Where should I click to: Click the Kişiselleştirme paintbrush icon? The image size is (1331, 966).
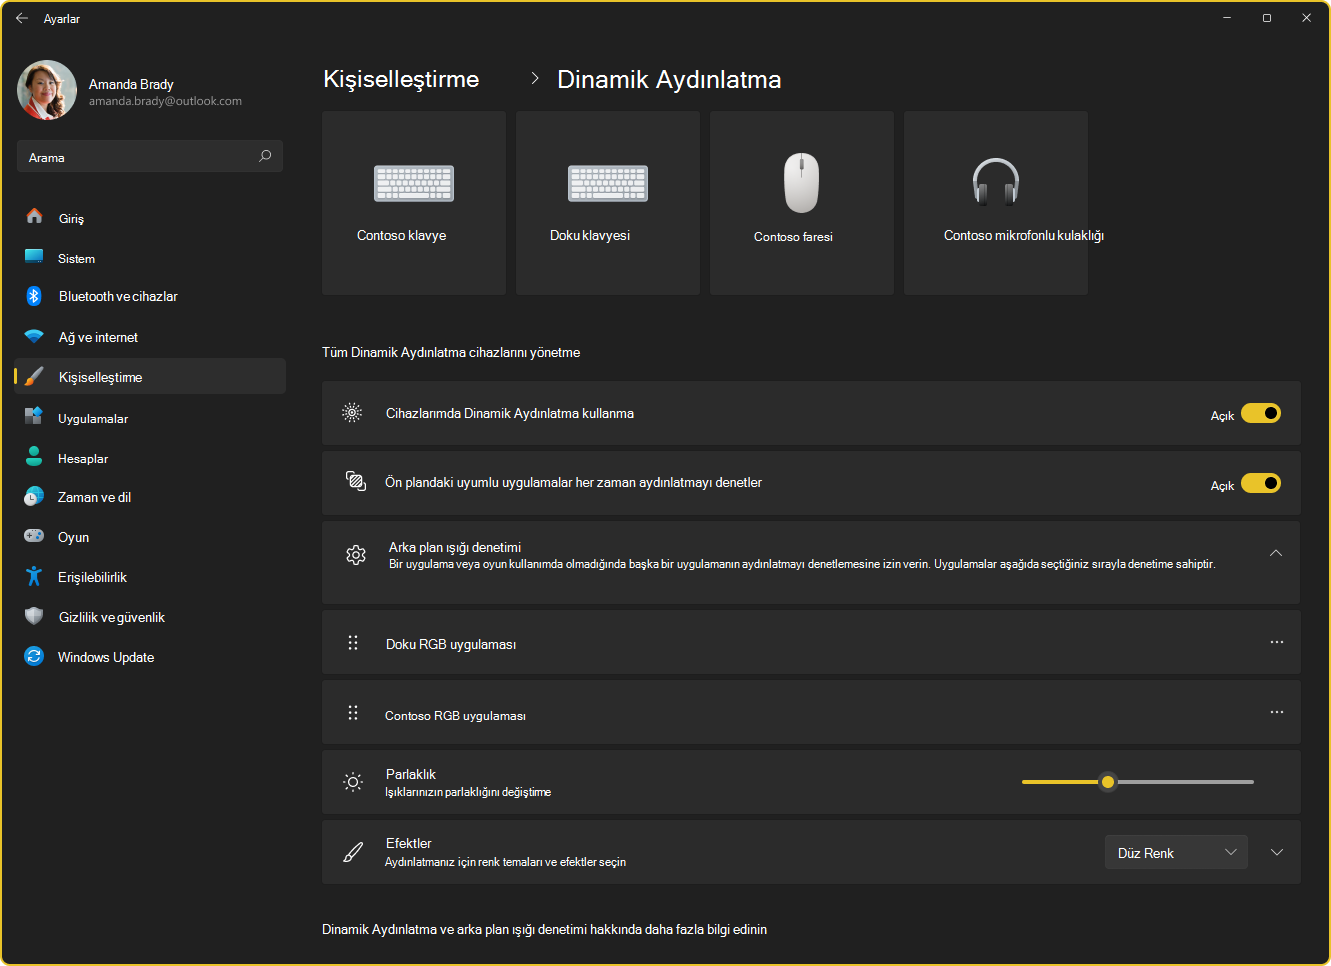click(34, 377)
